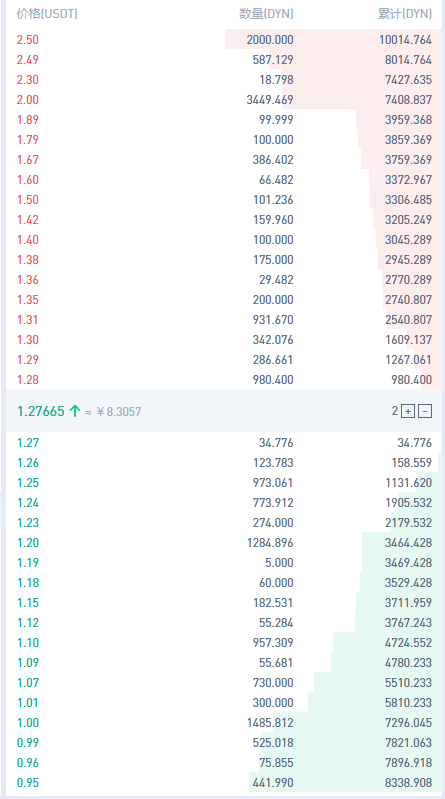Select the 1.20 bid price level
This screenshot has width=445, height=799.
pyautogui.click(x=28, y=543)
